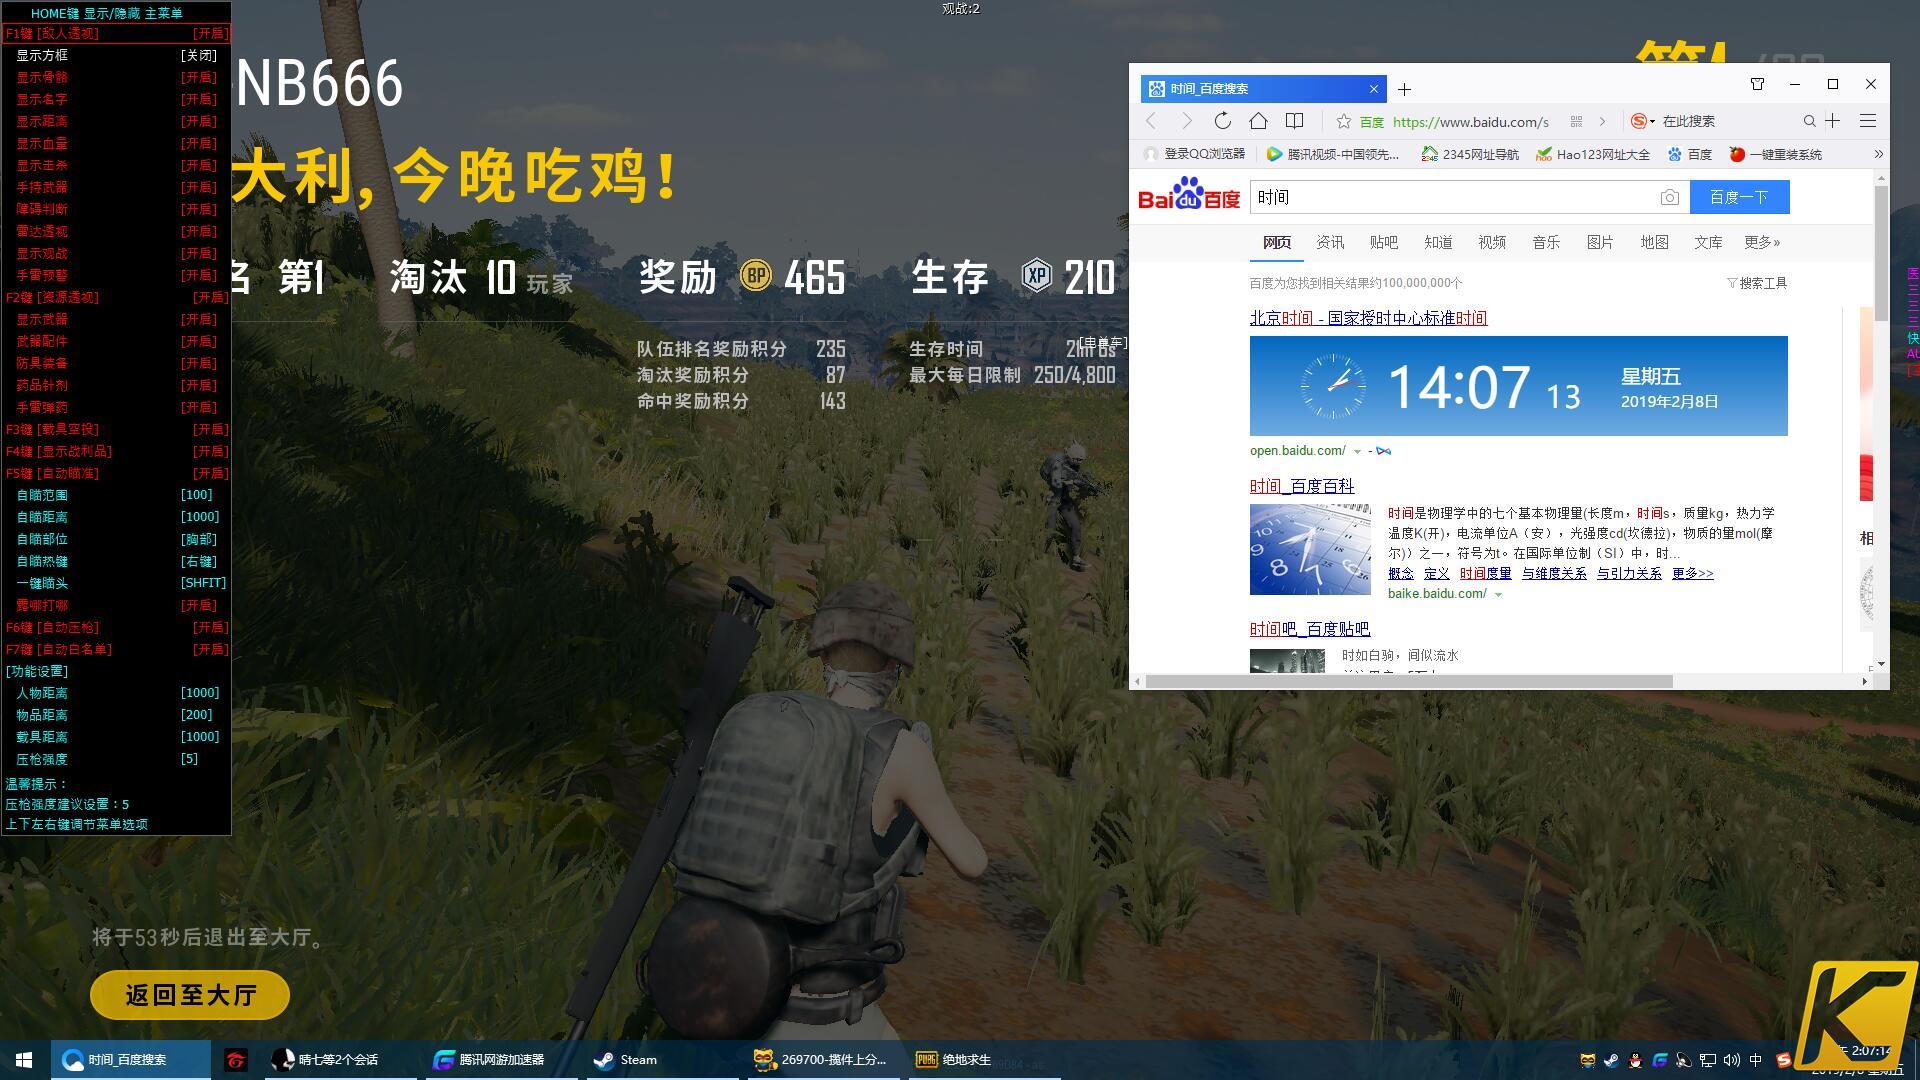Image resolution: width=1920 pixels, height=1080 pixels.
Task: Open 搜索工具 filter options
Action: coord(1757,284)
